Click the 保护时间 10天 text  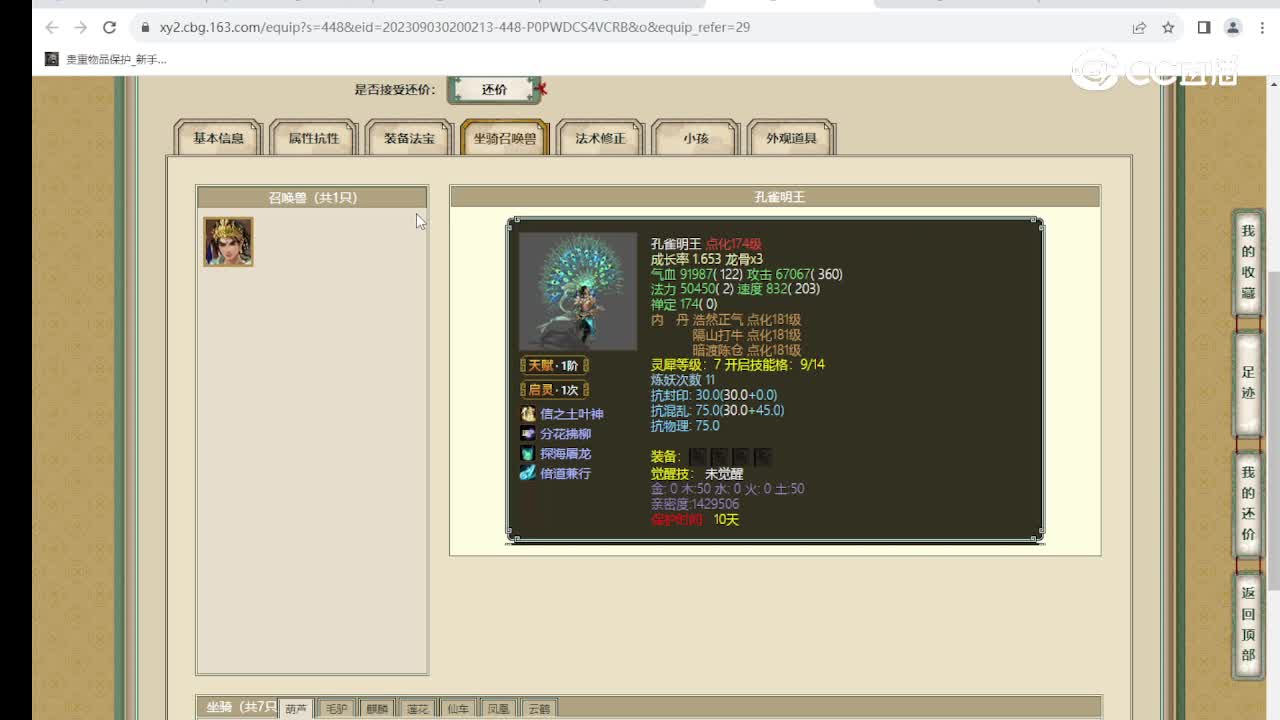point(695,520)
